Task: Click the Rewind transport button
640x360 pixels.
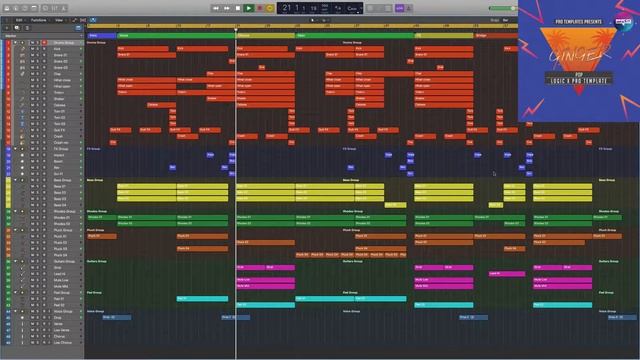Action: pyautogui.click(x=216, y=8)
